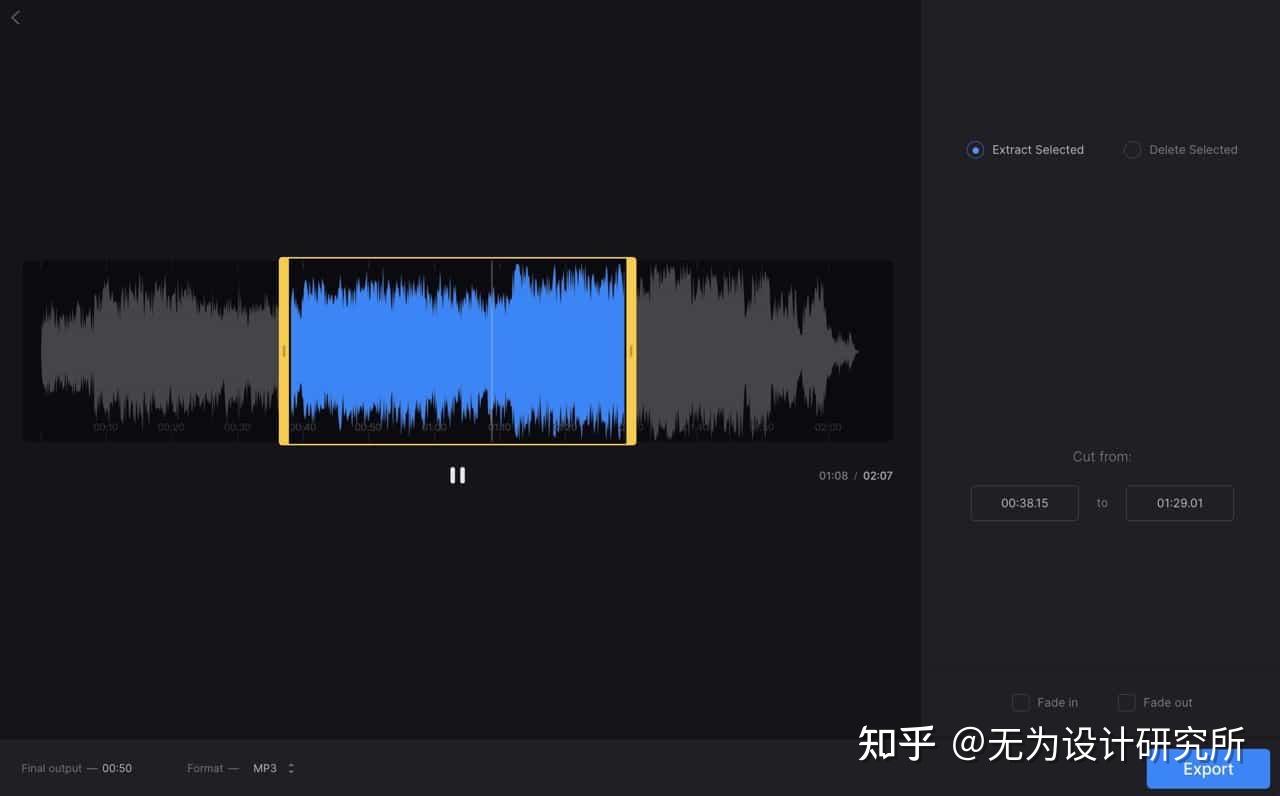
Task: Open the MP3 format selector arrows
Action: (289, 768)
